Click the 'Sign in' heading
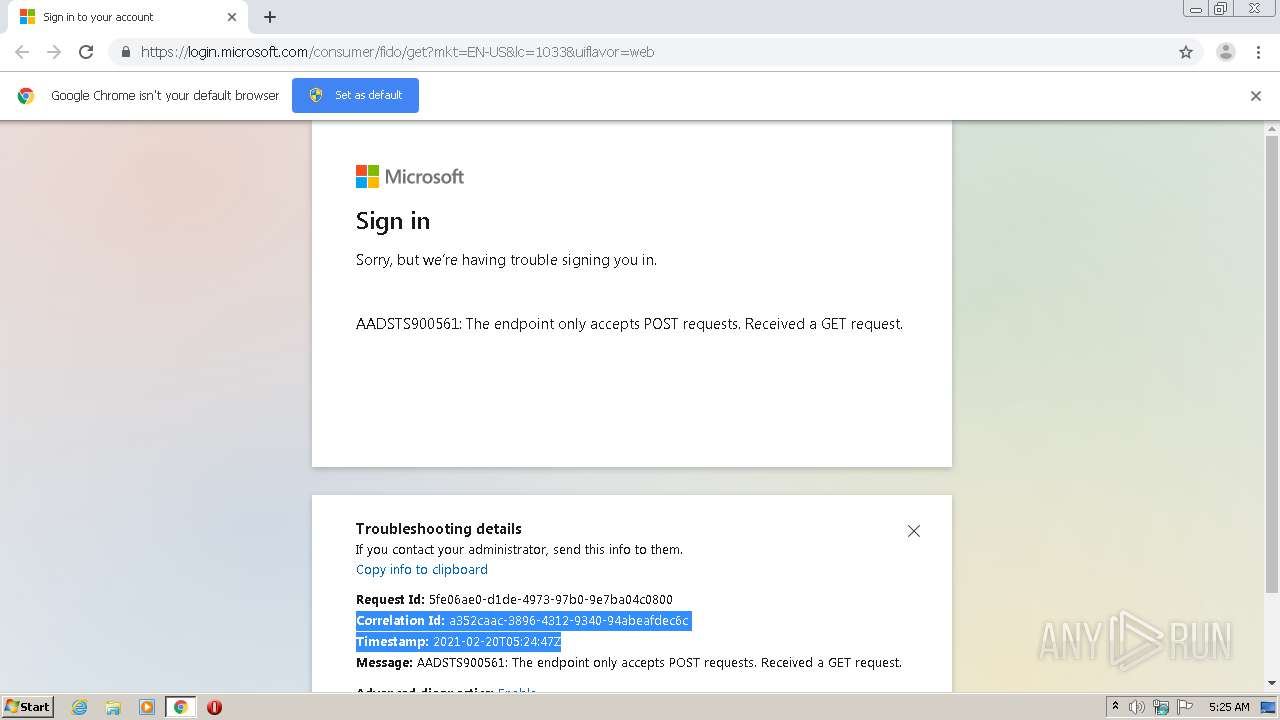Screen dimensions: 1280x720 pos(393,221)
